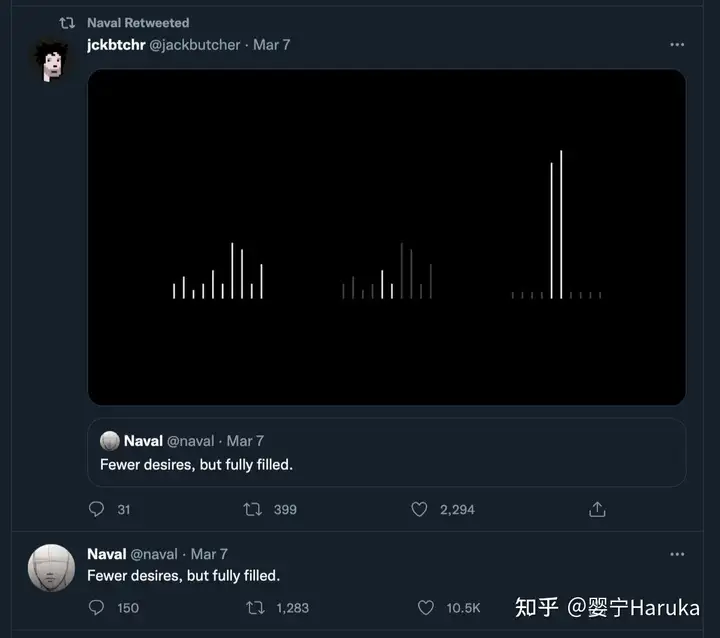Retweet jckbtchr's bar chart tweet

[253, 509]
